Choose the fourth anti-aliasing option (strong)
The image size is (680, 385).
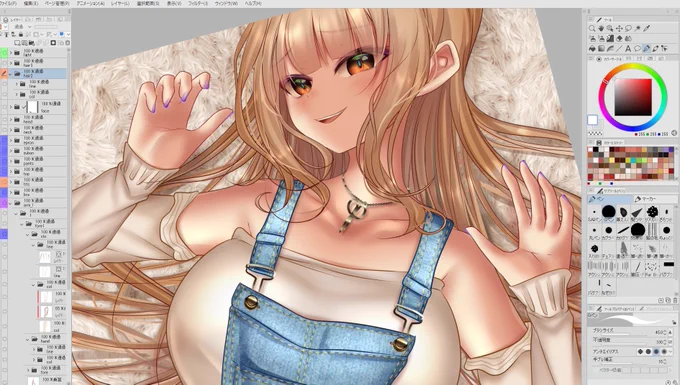coord(664,352)
